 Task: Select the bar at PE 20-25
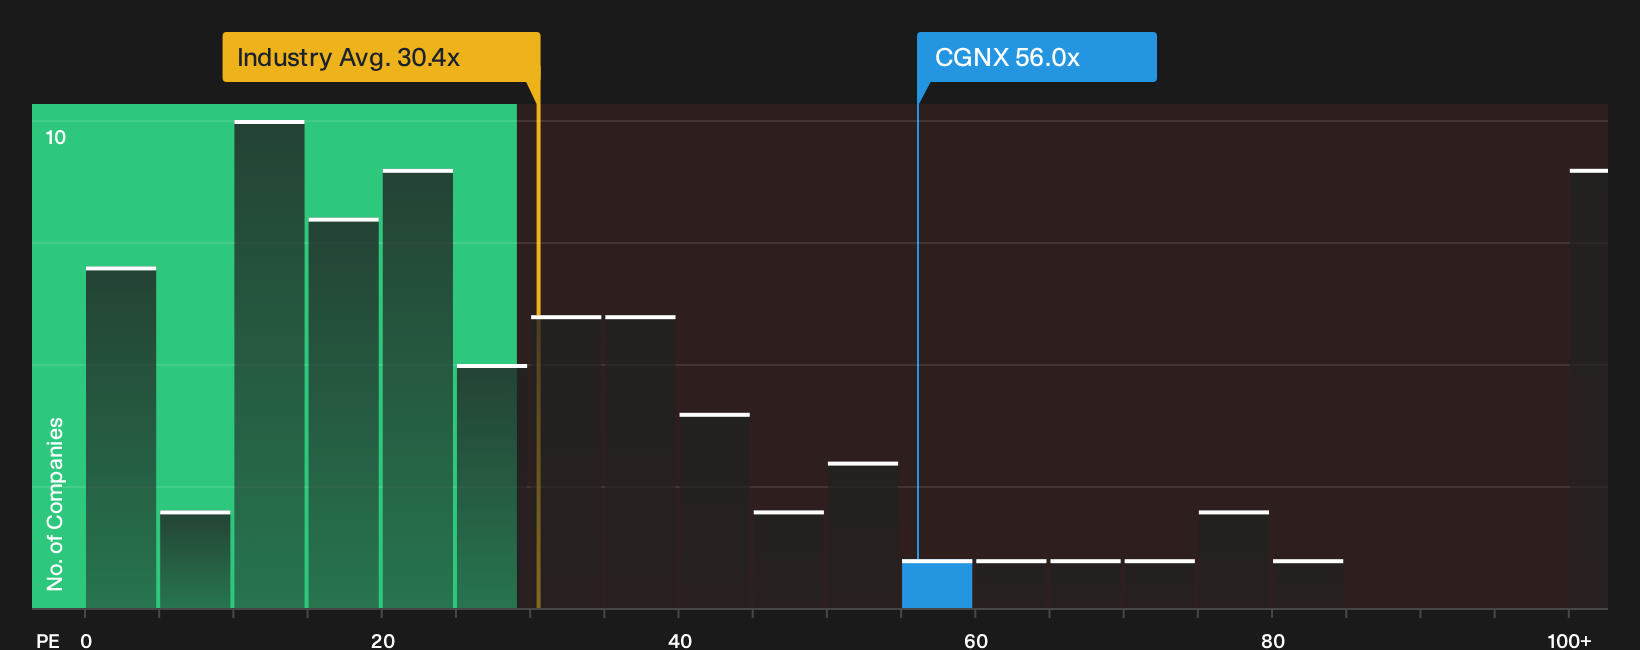coord(418,389)
